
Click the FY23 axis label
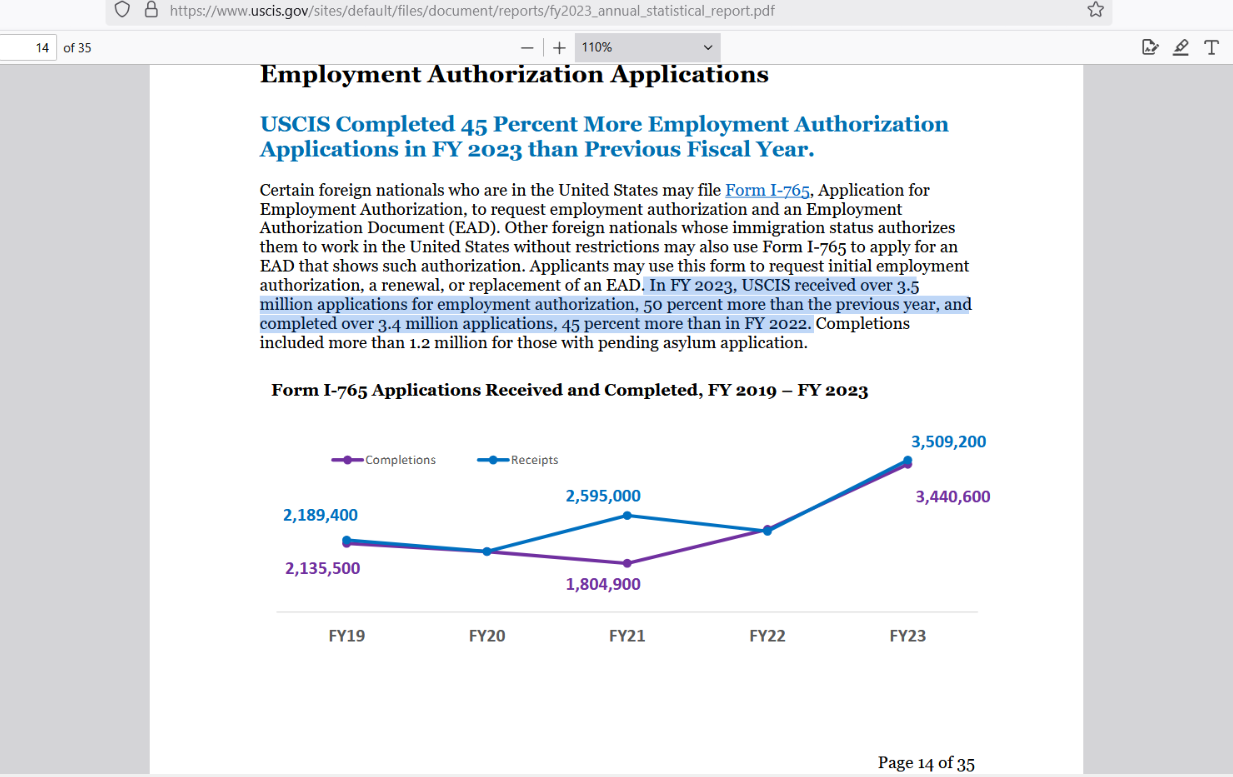908,636
